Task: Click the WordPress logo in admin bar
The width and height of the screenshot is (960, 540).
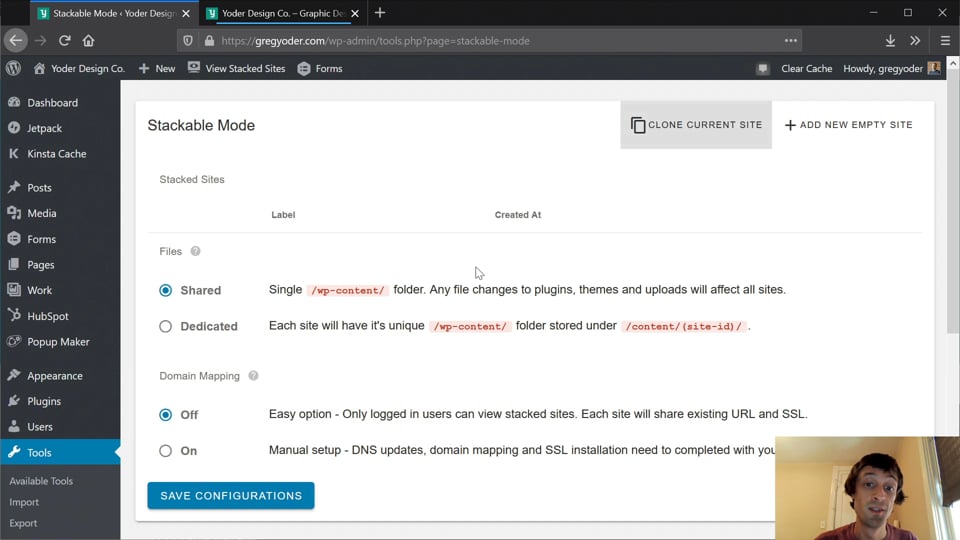Action: click(13, 68)
